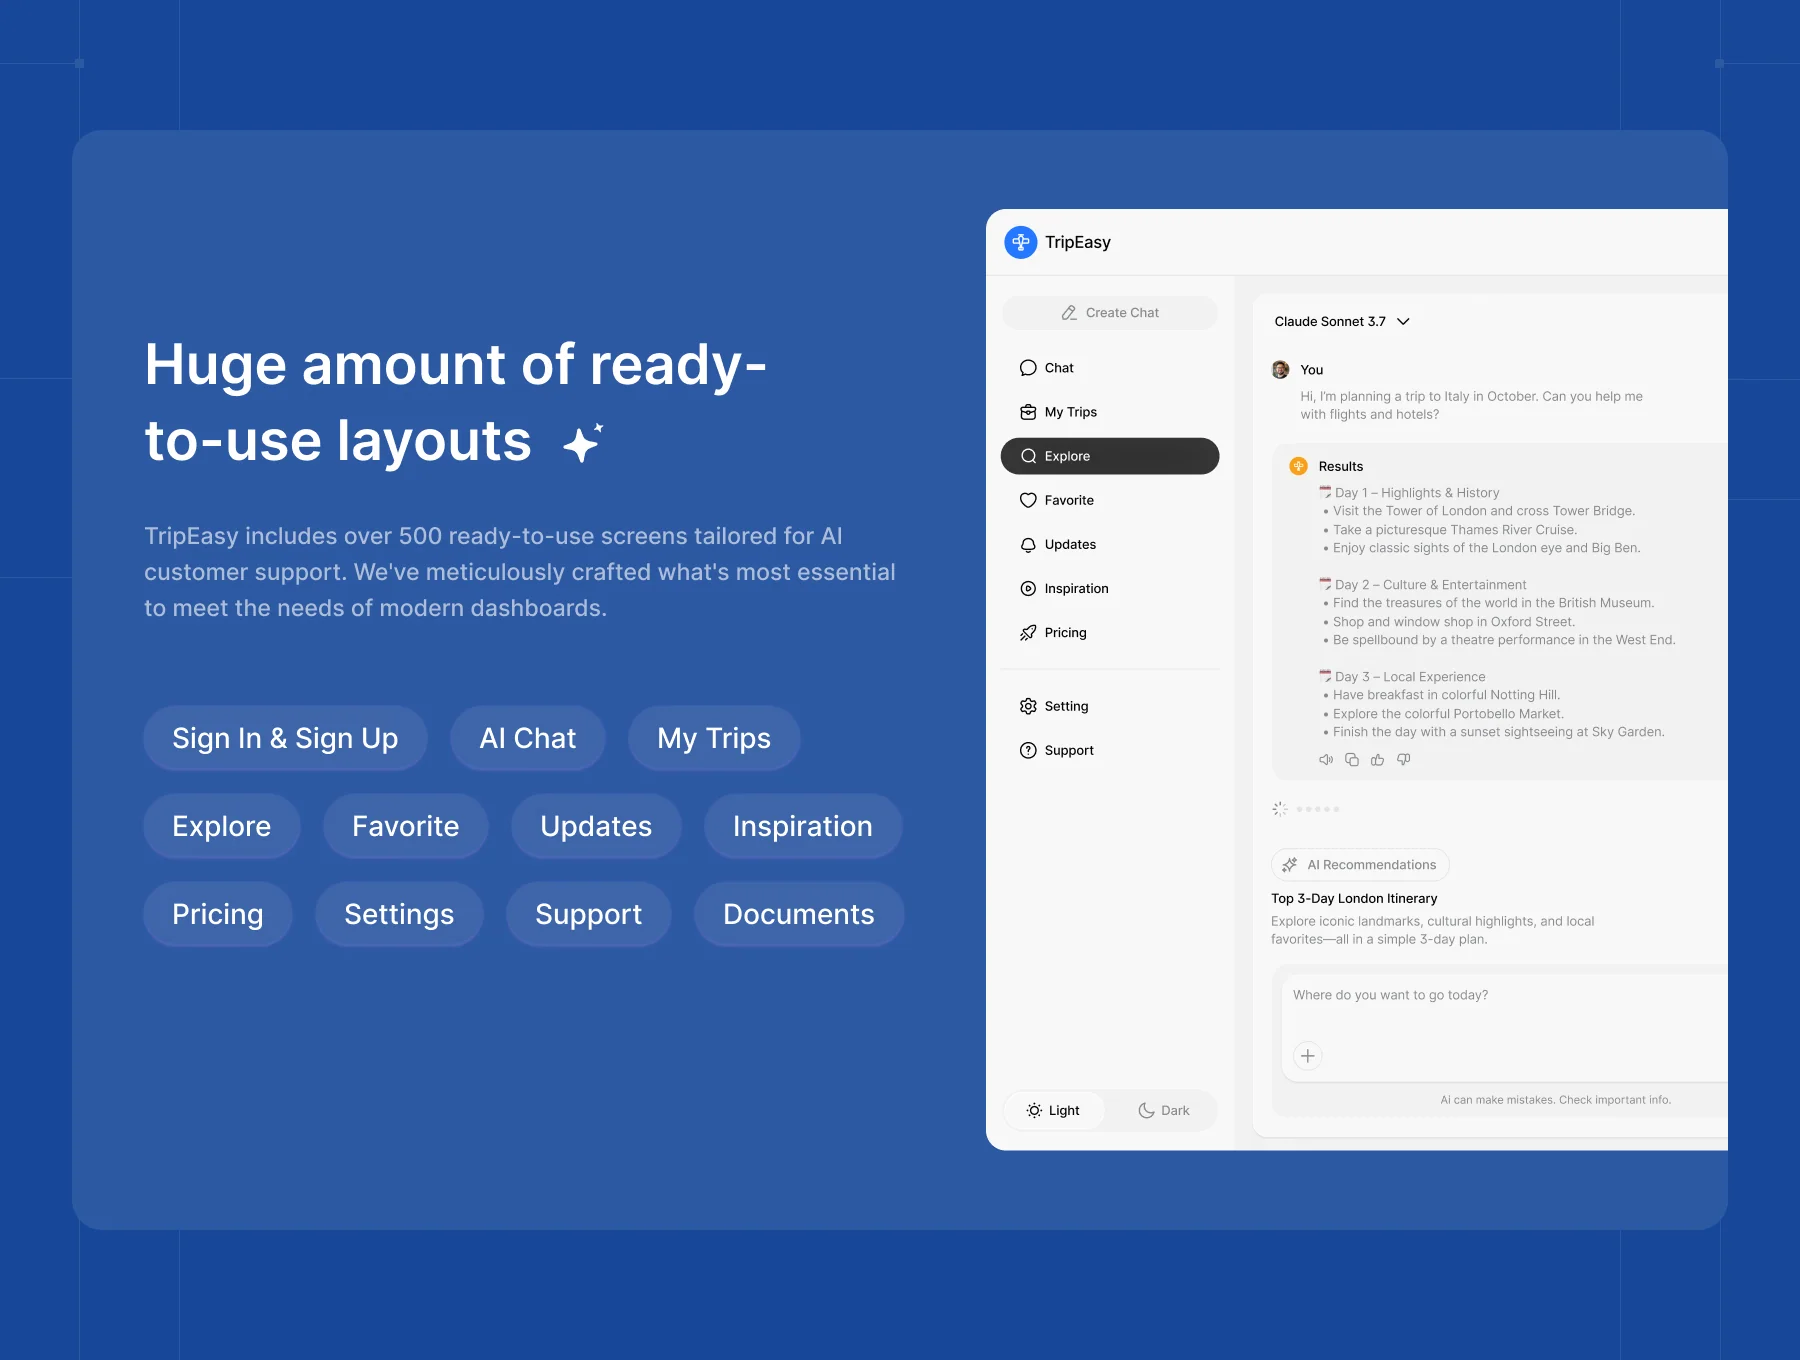Viewport: 1800px width, 1360px height.
Task: Click the Setting gear icon in sidebar
Action: (x=1028, y=706)
